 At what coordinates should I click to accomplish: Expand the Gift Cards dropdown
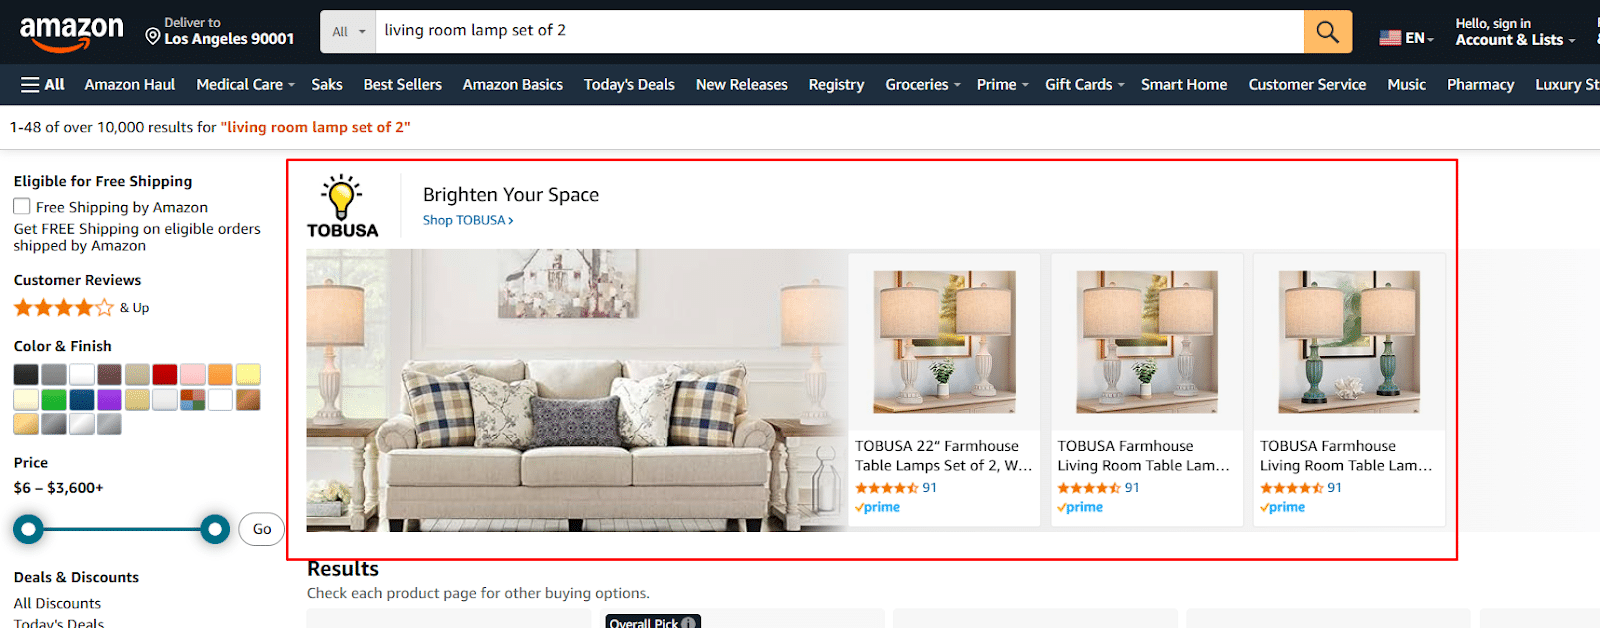[x=1085, y=85]
